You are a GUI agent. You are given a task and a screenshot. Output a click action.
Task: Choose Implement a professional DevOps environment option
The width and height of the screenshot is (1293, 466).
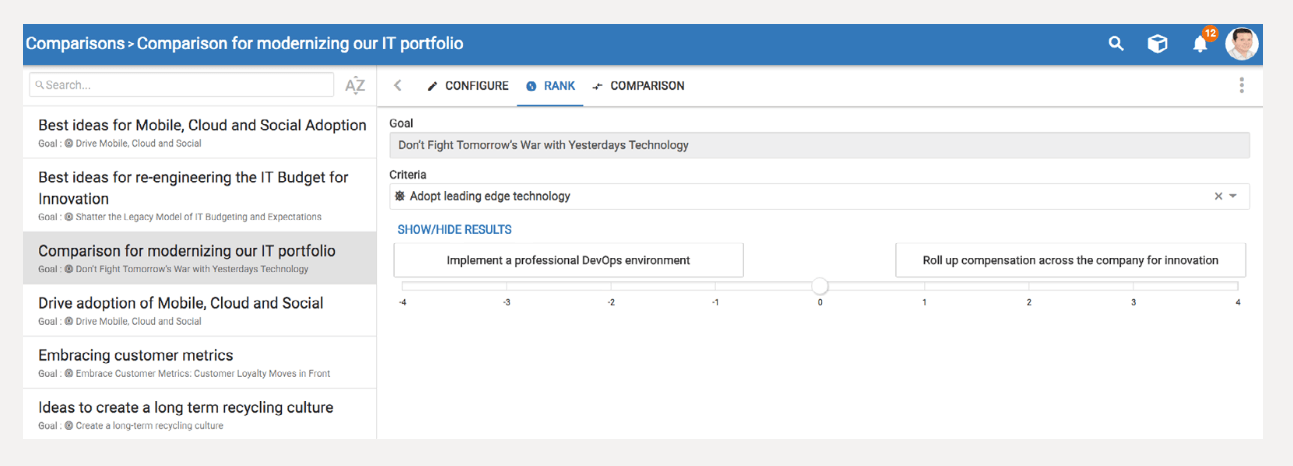tap(568, 260)
